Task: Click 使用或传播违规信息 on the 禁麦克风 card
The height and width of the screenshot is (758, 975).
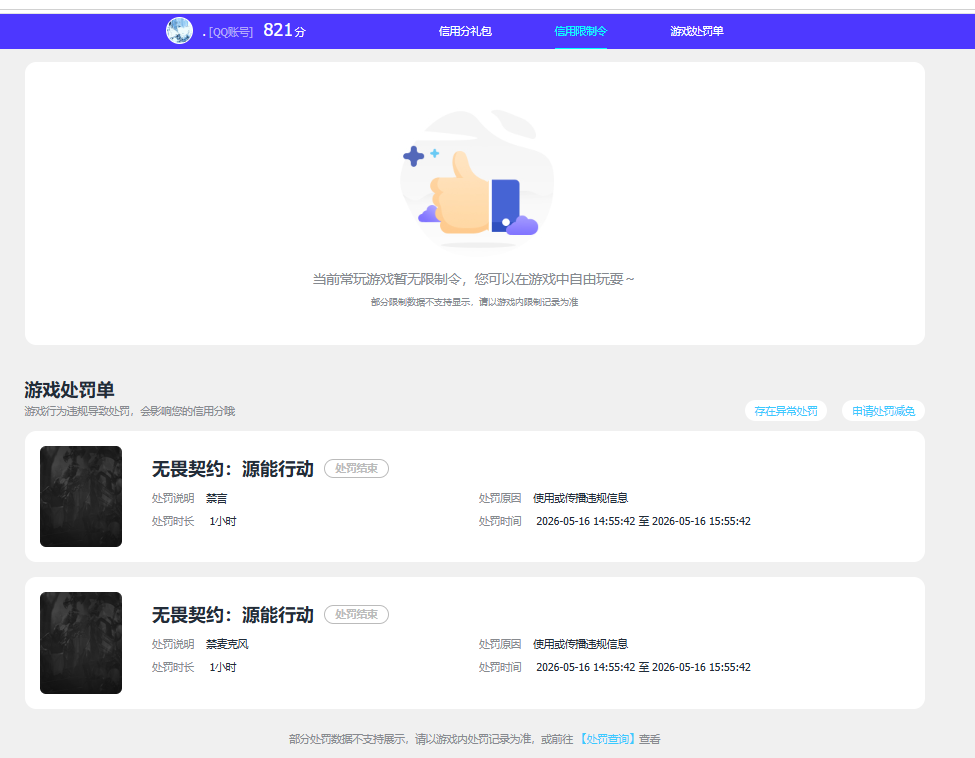Action: (580, 644)
